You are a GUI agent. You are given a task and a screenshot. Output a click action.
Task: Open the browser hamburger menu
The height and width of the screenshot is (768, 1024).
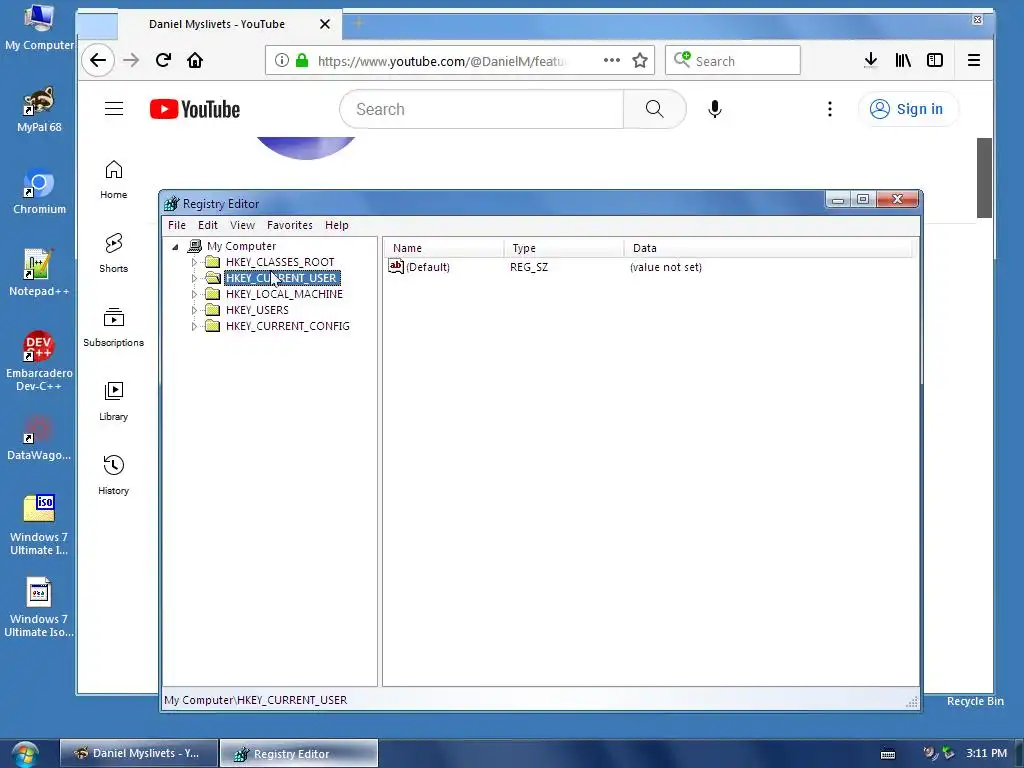tap(974, 61)
